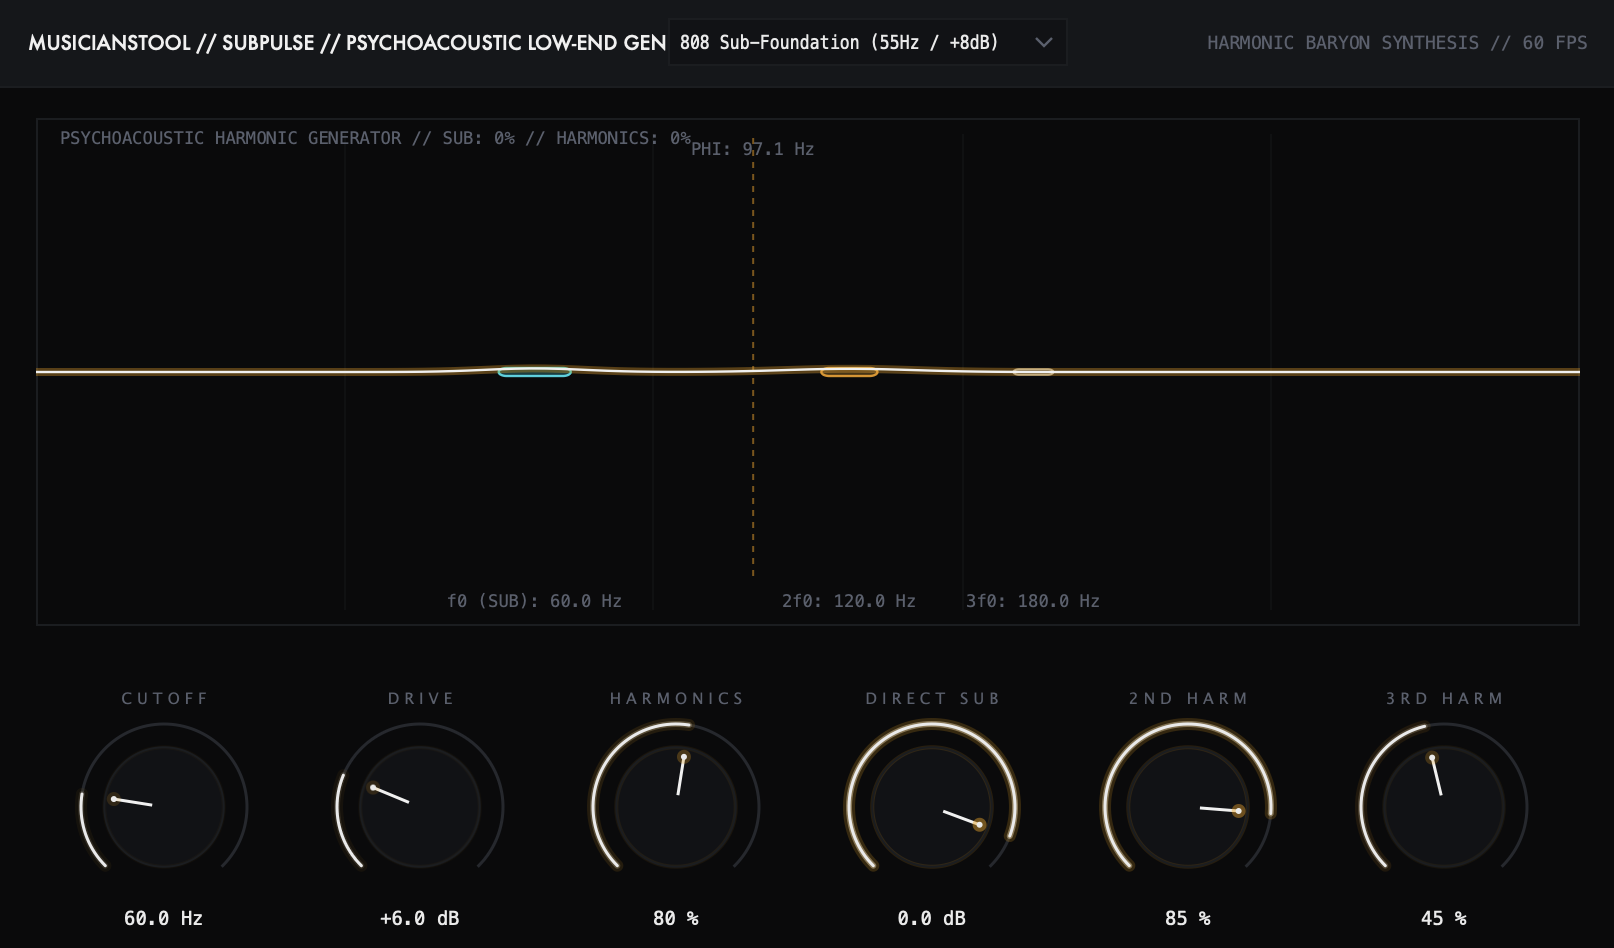Click the CUTOFF knob

[164, 806]
